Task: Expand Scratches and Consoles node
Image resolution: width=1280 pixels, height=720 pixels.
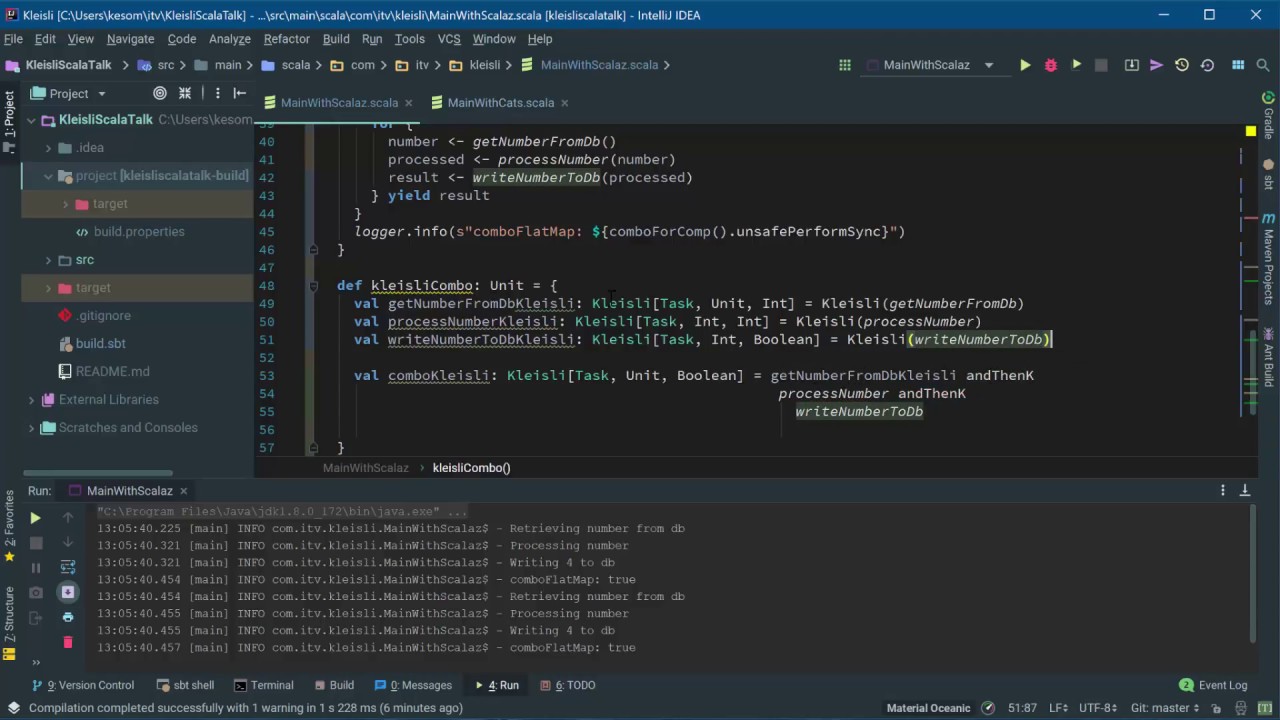Action: click(31, 428)
